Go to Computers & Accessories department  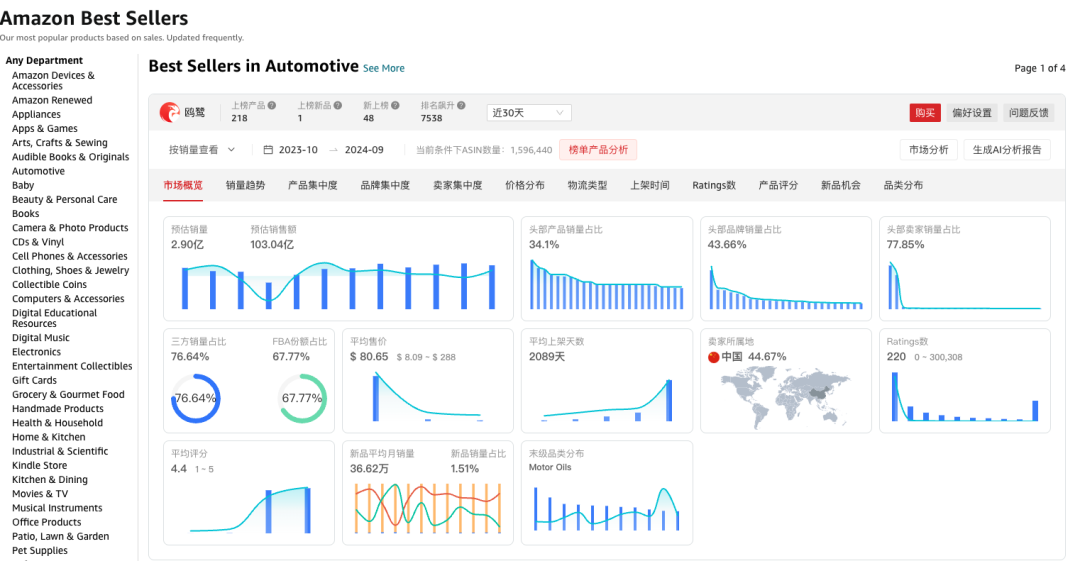pos(68,298)
